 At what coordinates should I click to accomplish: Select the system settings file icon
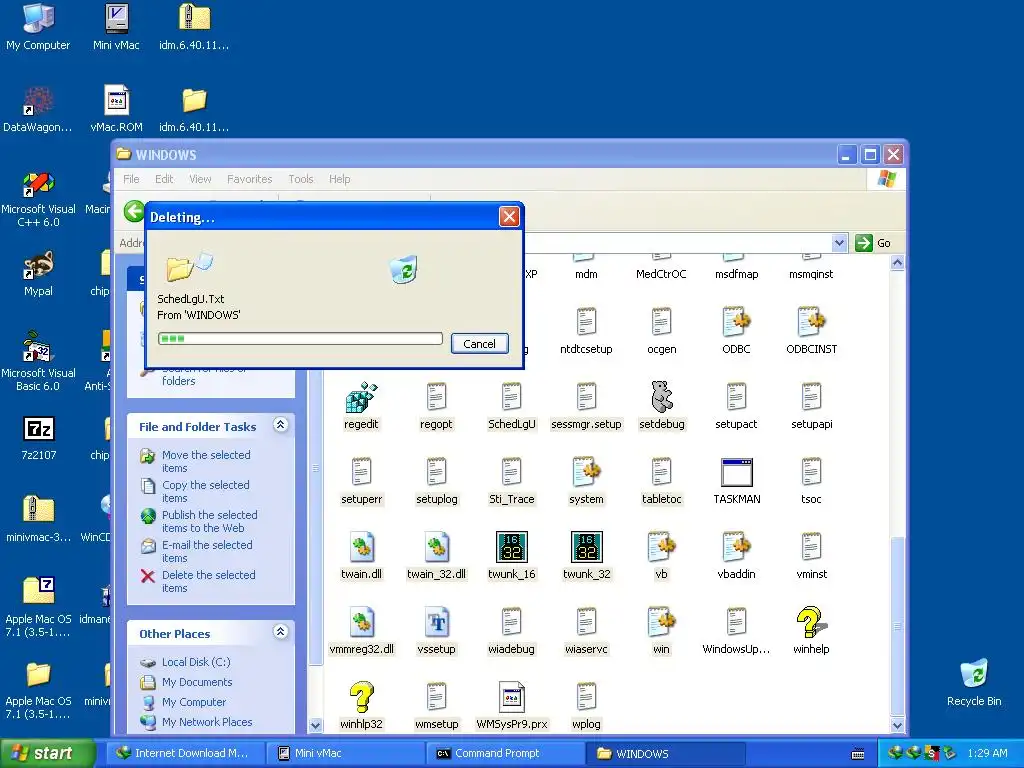coord(586,472)
